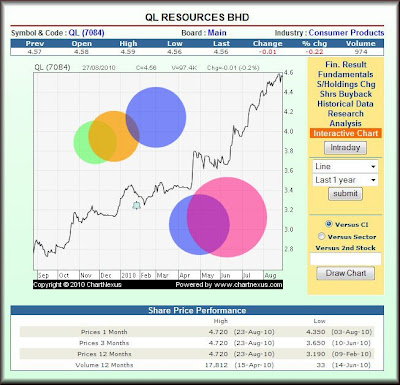Click the Draw Chart button

coord(345,273)
